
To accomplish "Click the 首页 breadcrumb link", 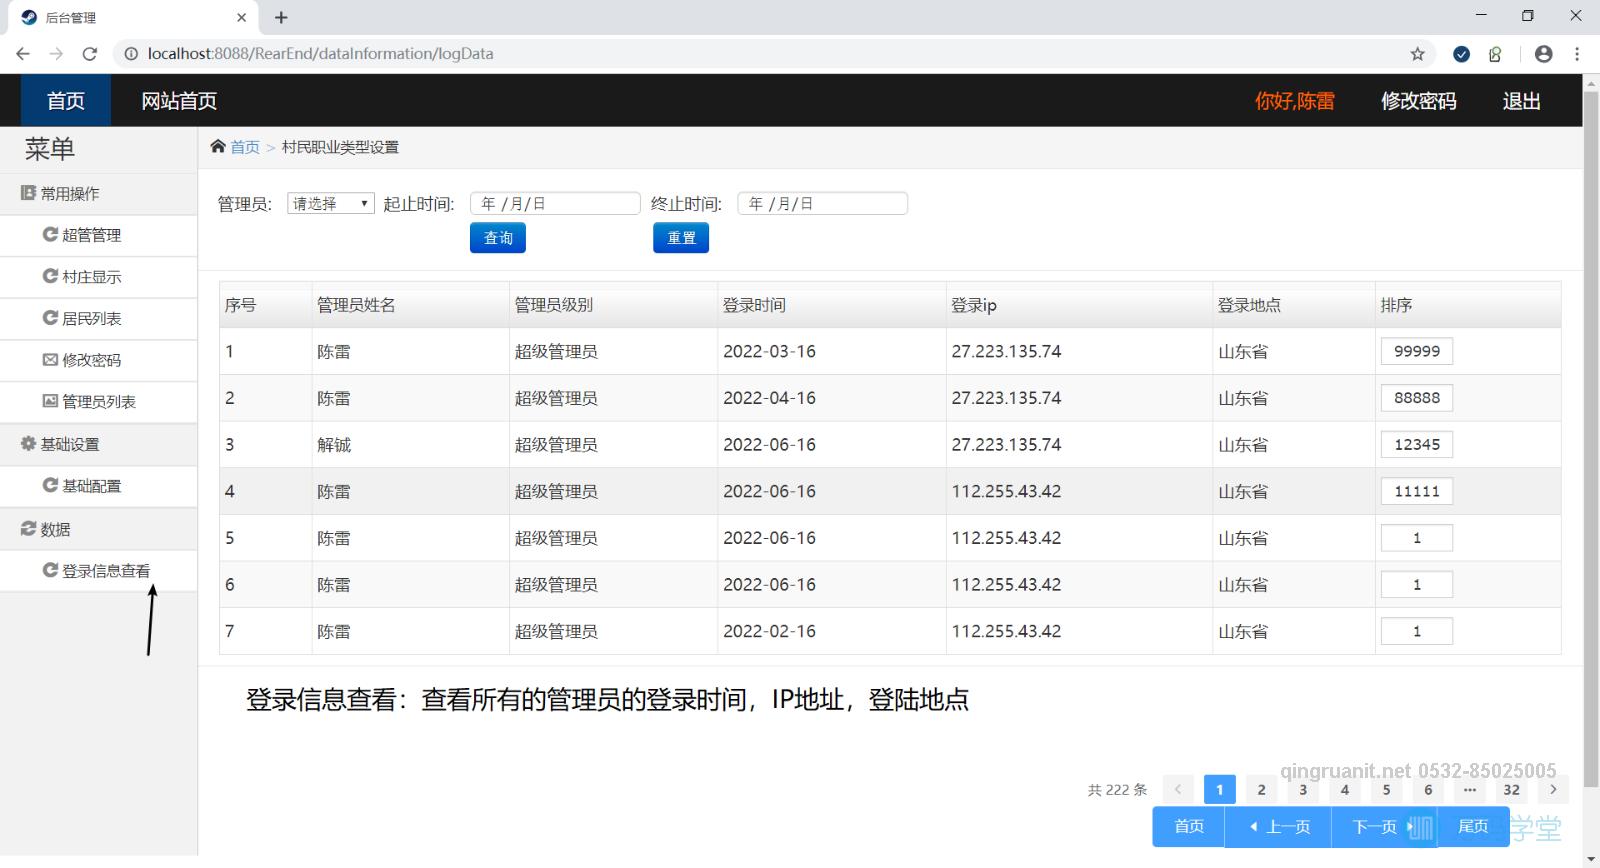I will (245, 147).
